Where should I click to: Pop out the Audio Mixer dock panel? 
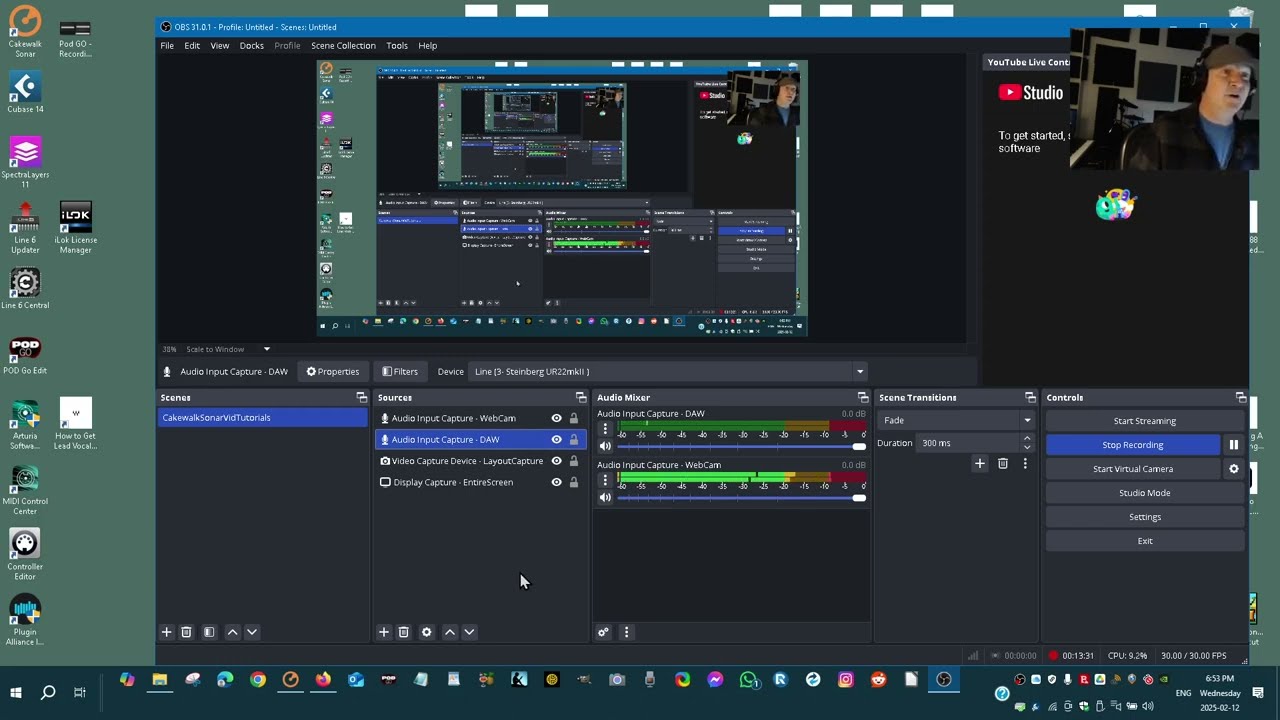[863, 398]
